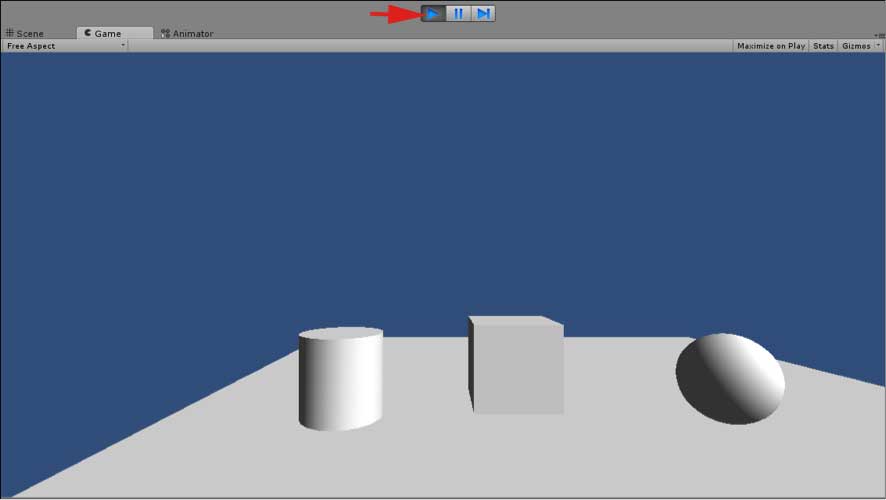Viewport: 886px width, 500px height.
Task: Click the sphere in the Game view
Action: 730,379
